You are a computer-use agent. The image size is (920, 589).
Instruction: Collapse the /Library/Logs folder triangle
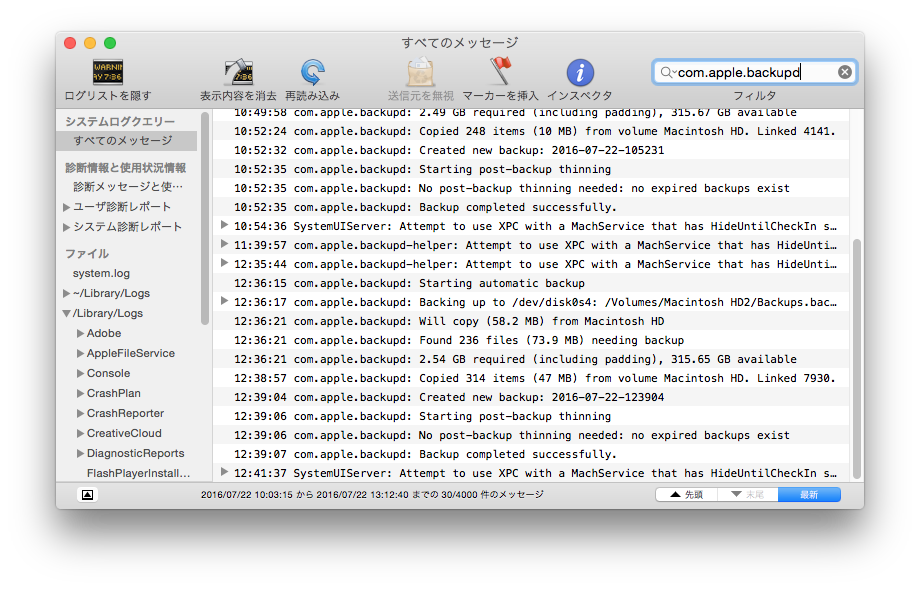tap(66, 313)
